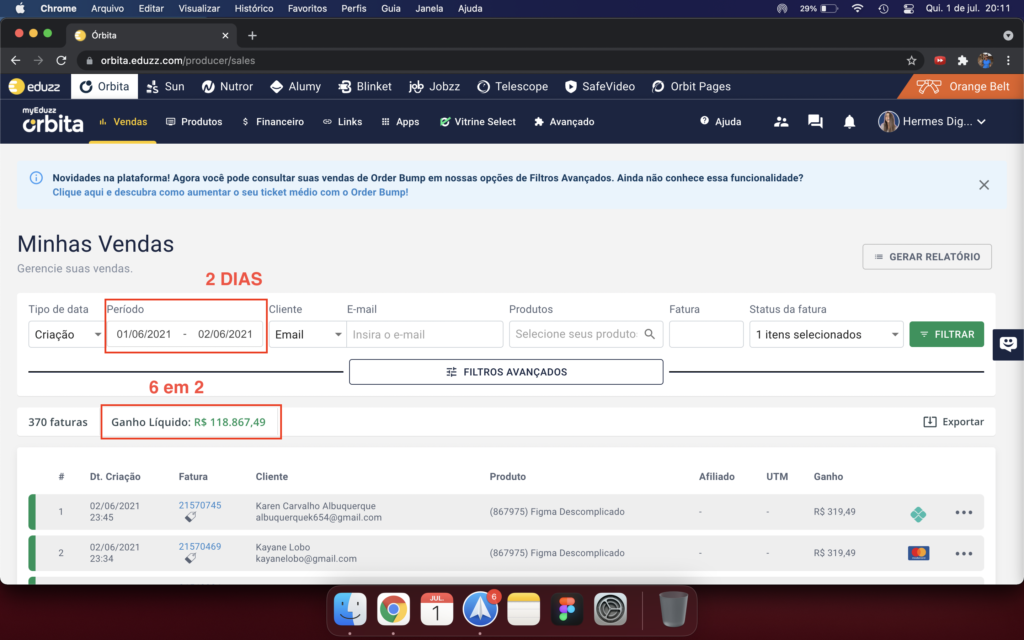Bookmark this page with the star icon
Image resolution: width=1024 pixels, height=640 pixels.
[x=911, y=60]
